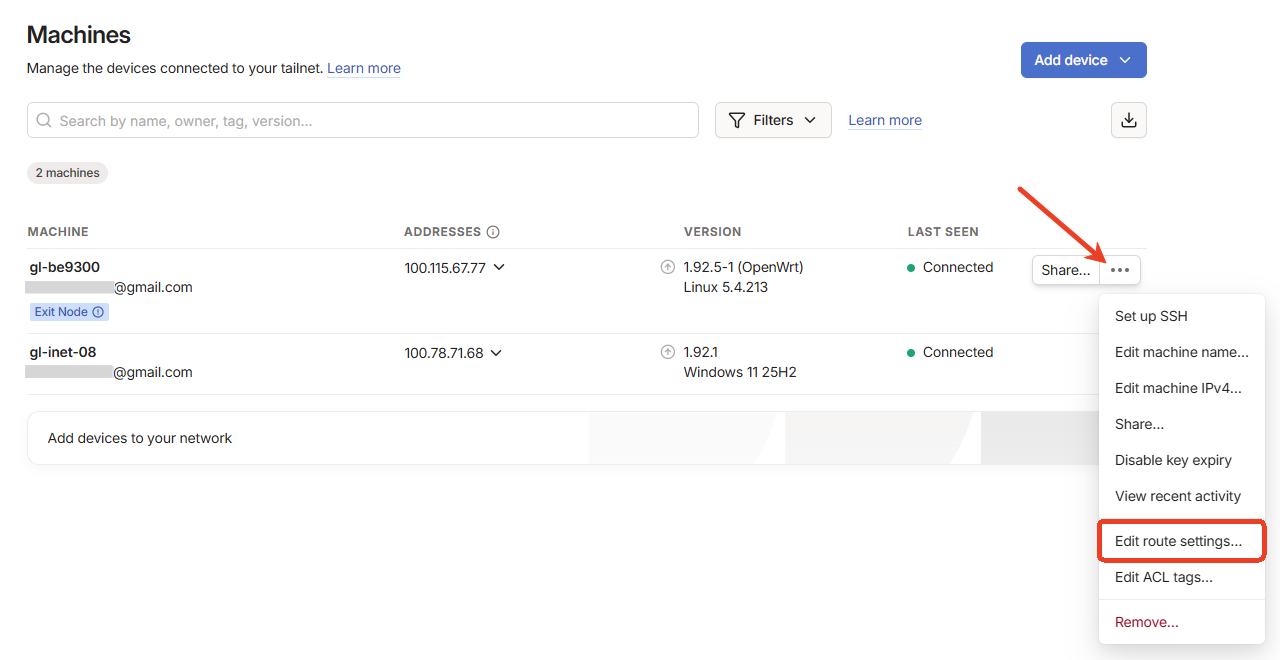Click update arrow icon for version 1.92.1
Viewport: 1280px width, 660px height.
[x=668, y=352]
